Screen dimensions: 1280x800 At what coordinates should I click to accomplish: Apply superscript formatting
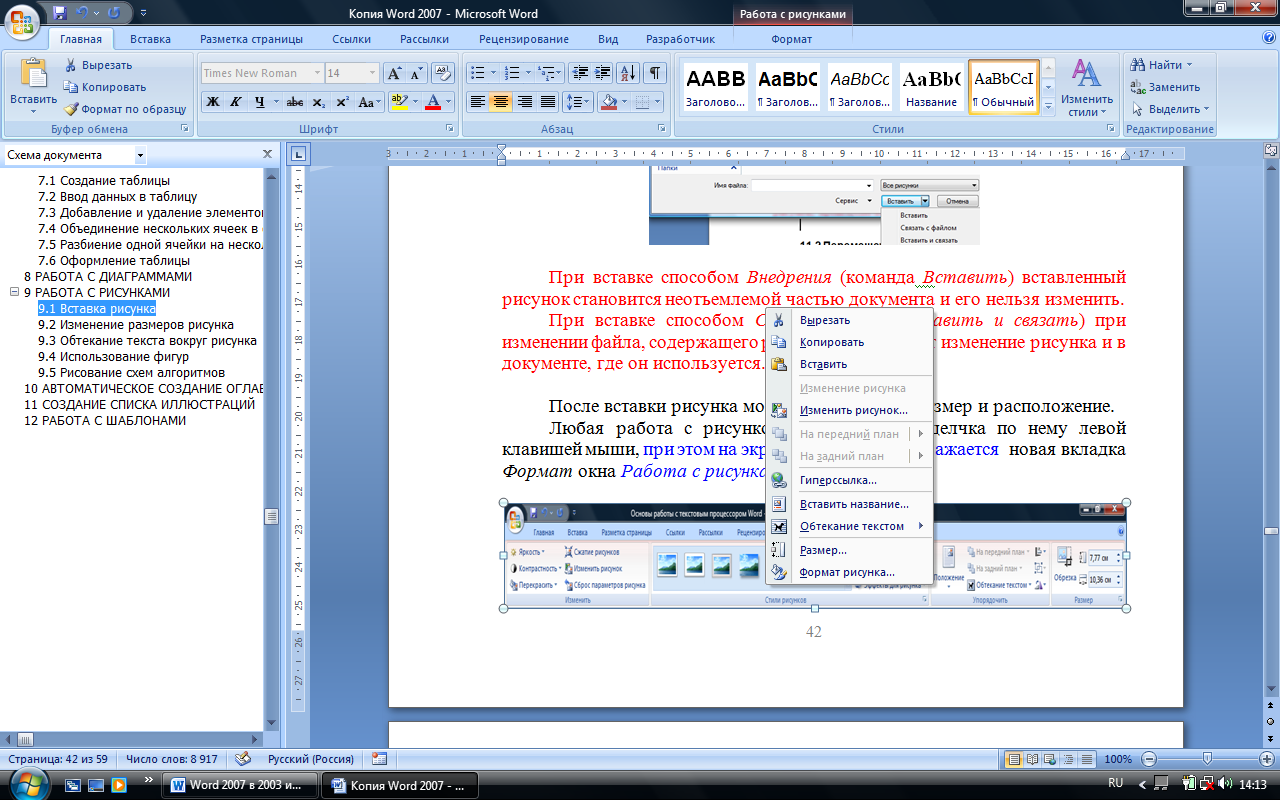(x=343, y=102)
